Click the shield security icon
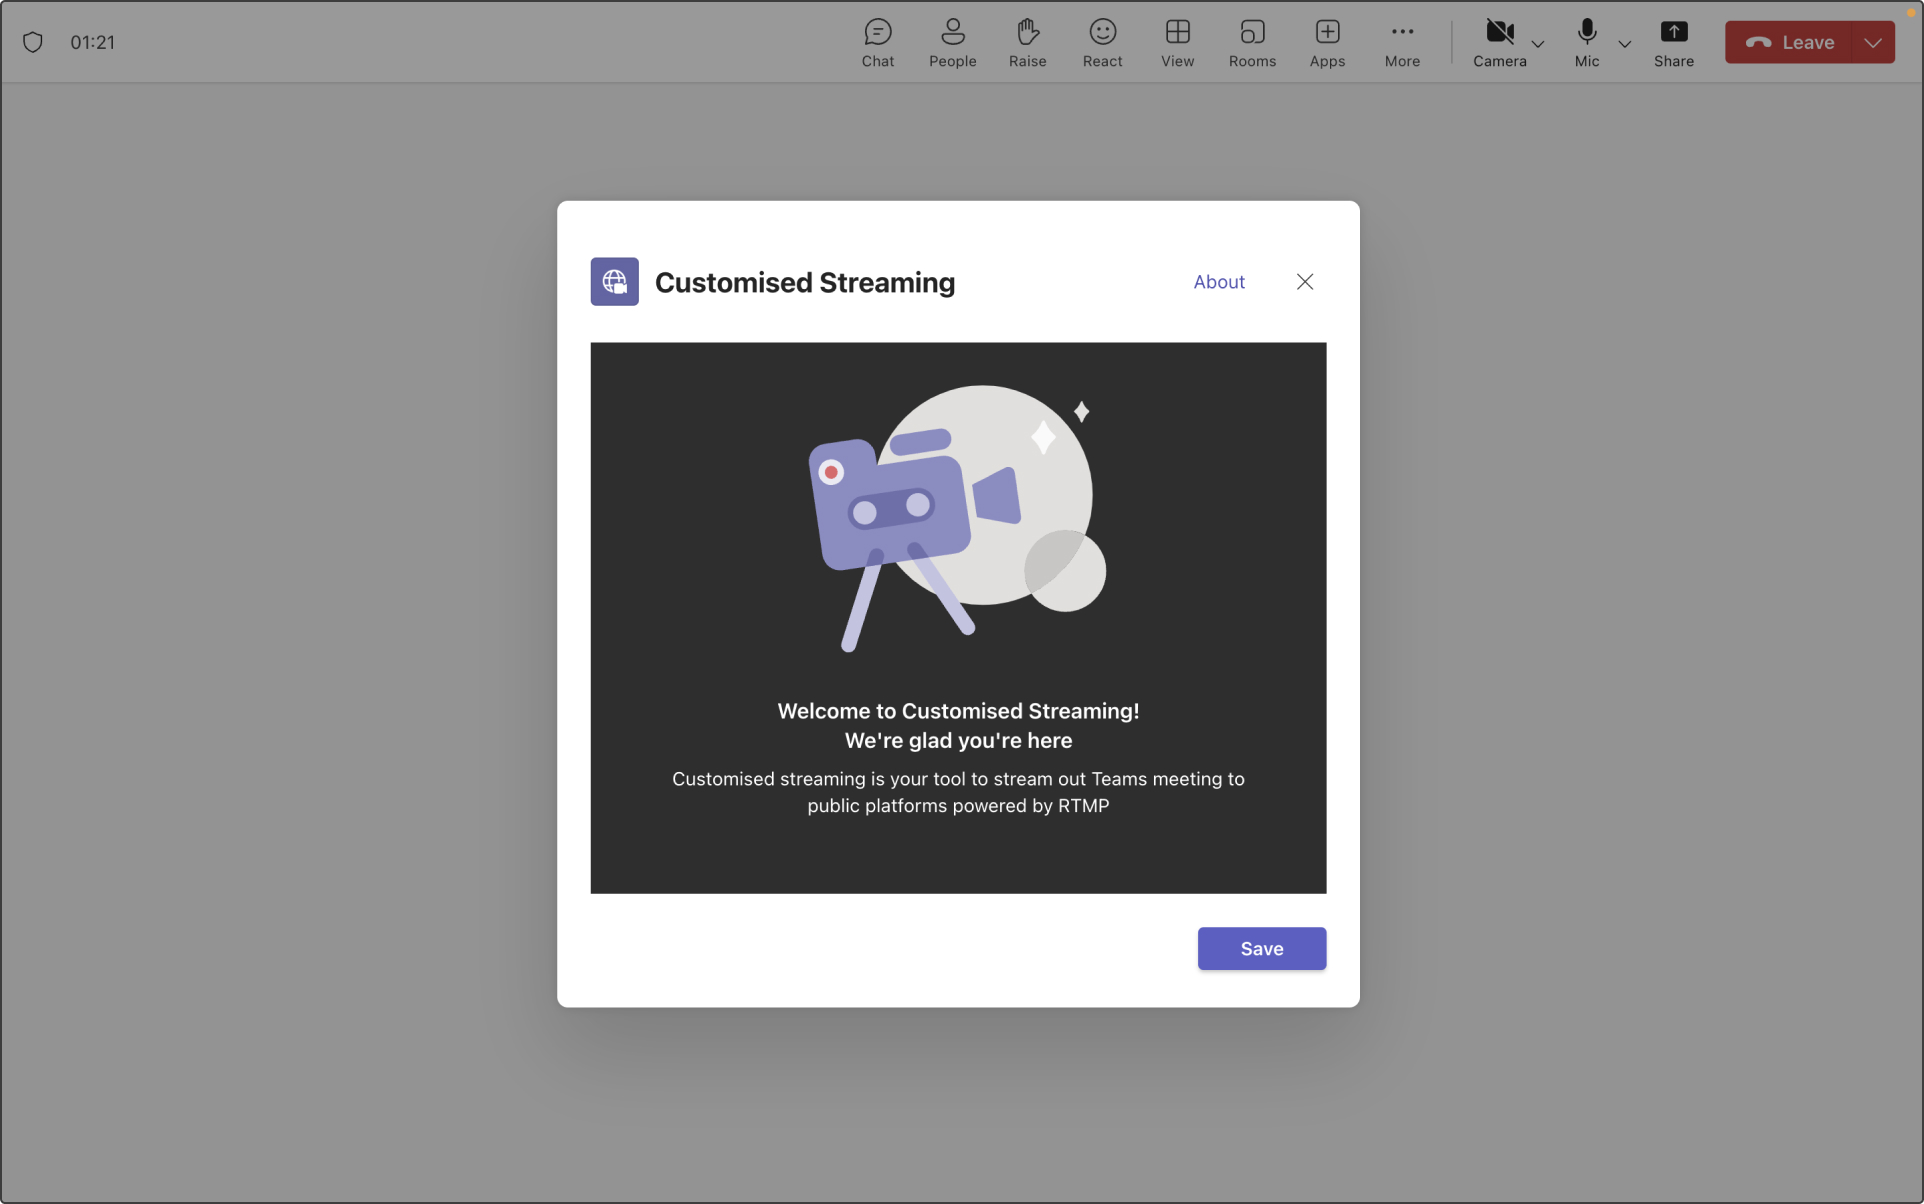 click(x=33, y=40)
